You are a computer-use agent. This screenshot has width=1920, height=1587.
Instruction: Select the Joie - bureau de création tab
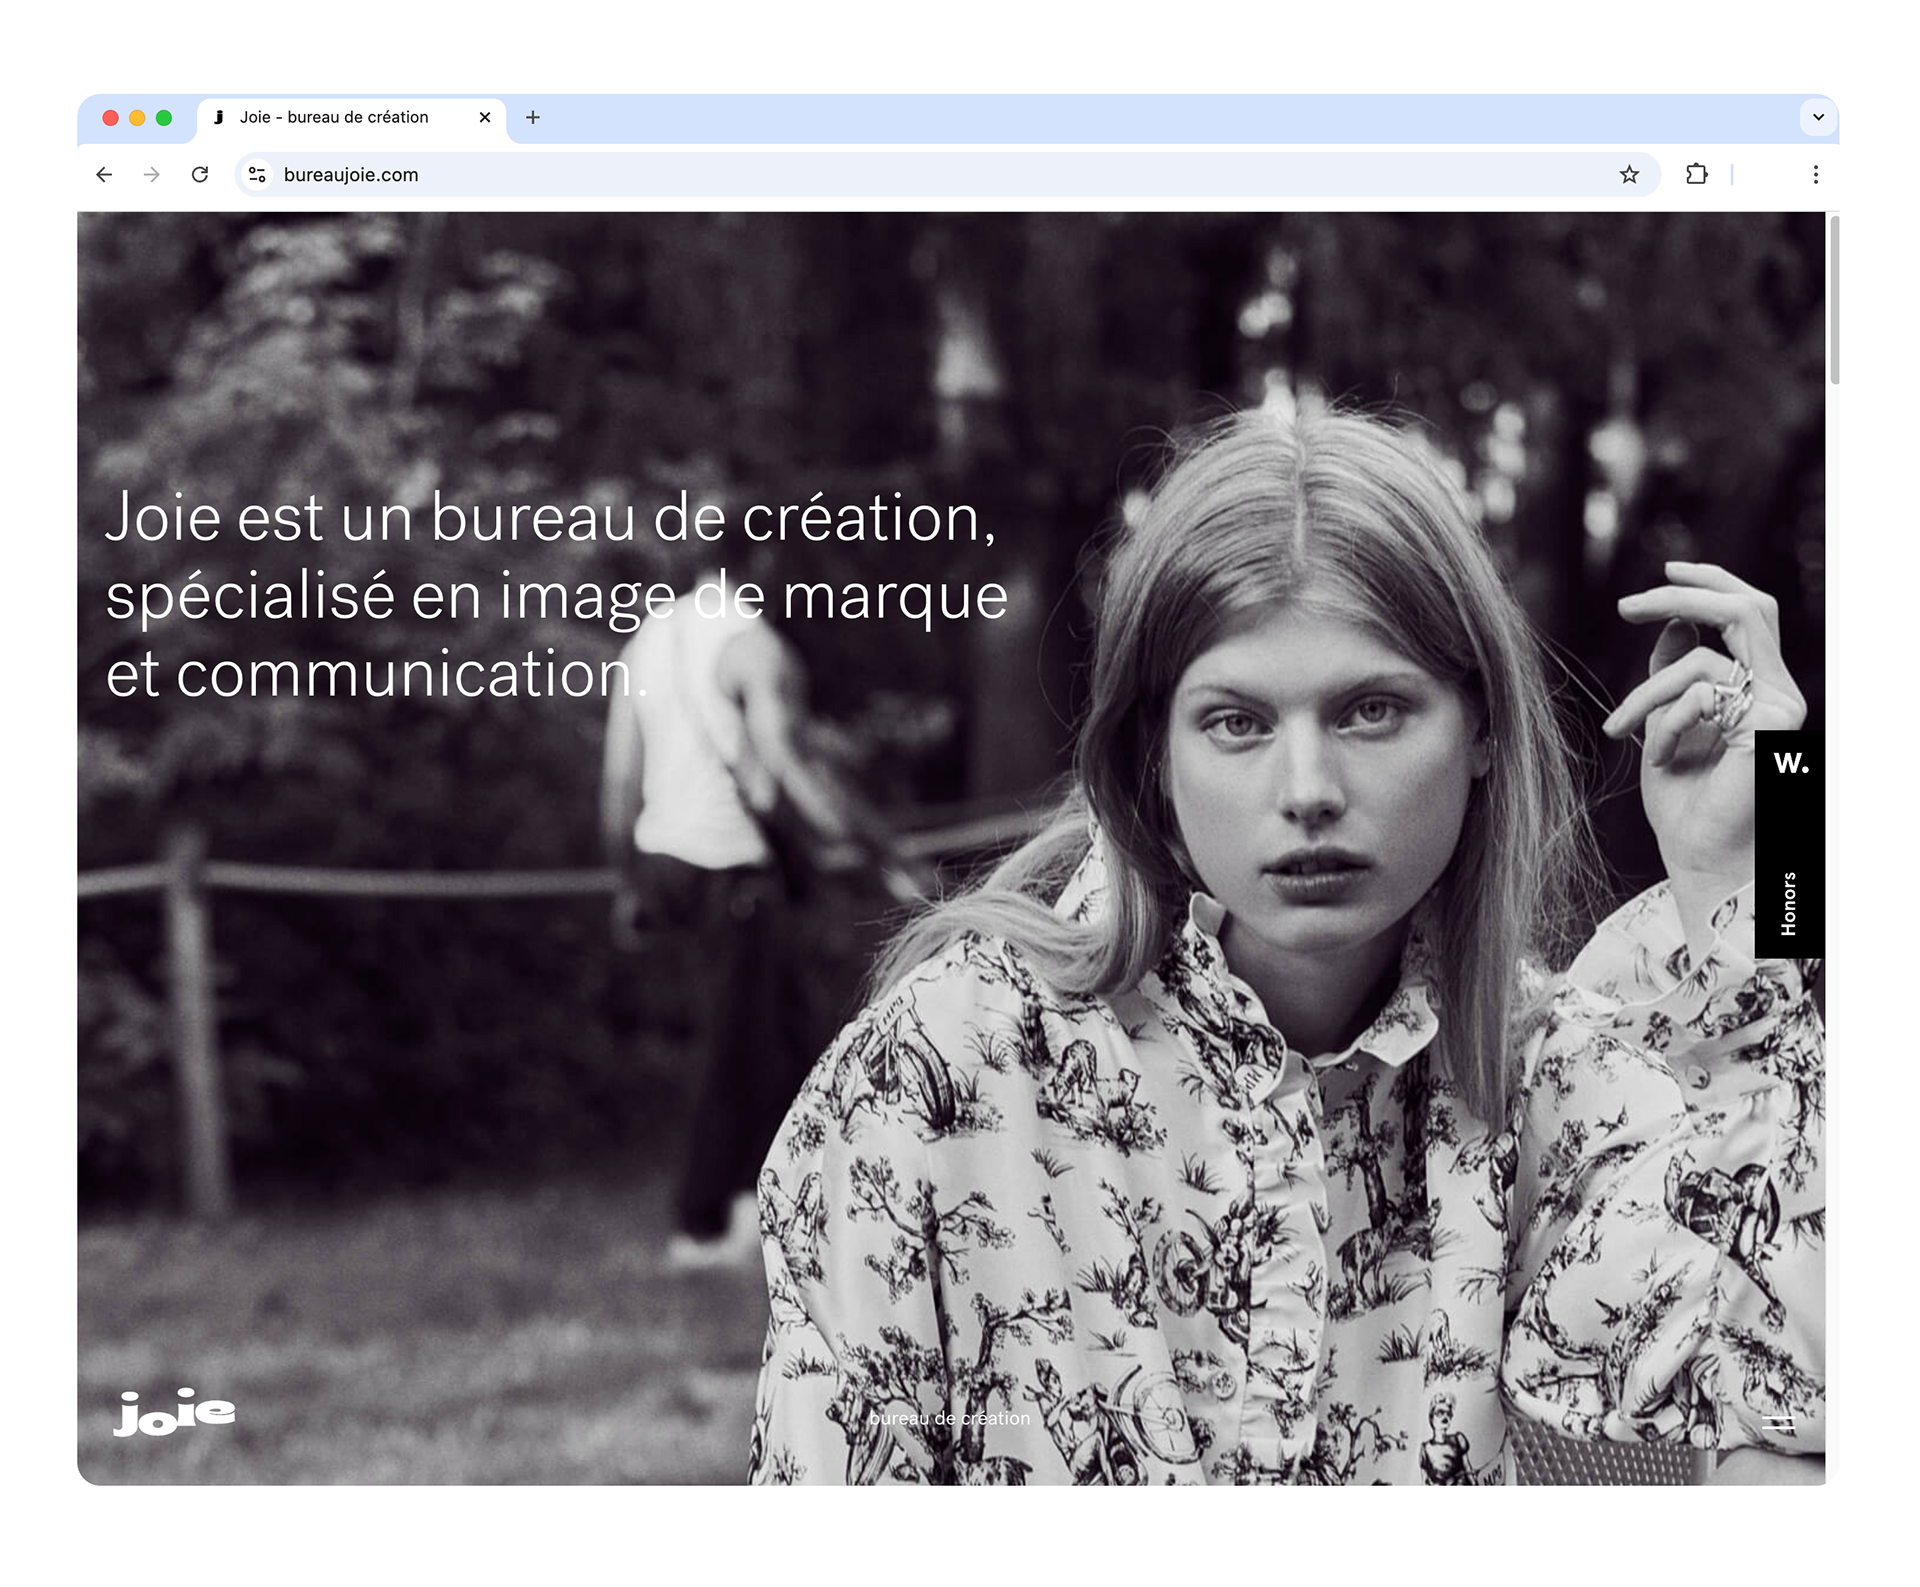(335, 118)
